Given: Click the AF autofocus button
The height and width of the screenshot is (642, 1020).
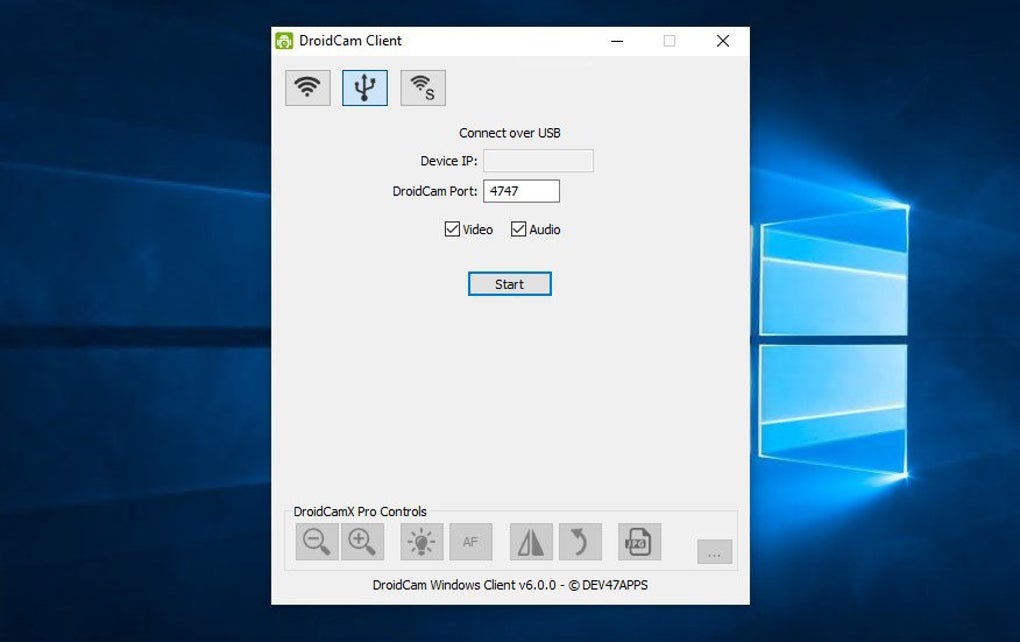Looking at the screenshot, I should pos(470,541).
